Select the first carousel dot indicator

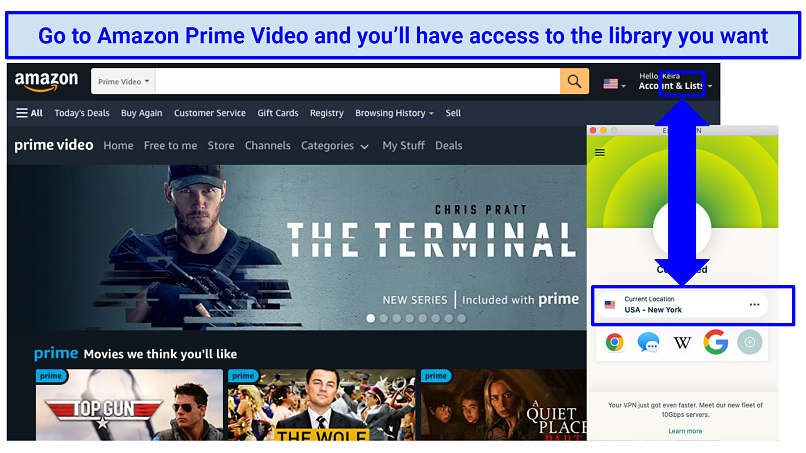coord(371,318)
